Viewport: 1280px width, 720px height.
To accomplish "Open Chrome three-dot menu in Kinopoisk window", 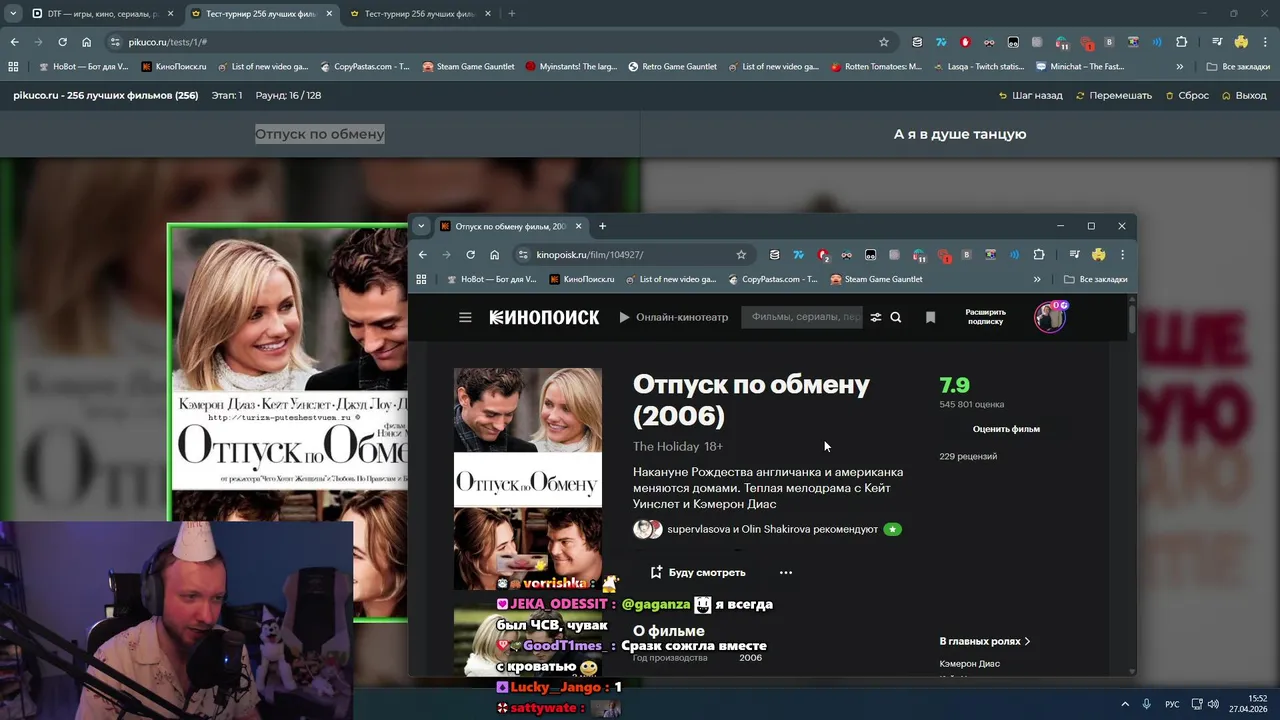I will 1122,255.
